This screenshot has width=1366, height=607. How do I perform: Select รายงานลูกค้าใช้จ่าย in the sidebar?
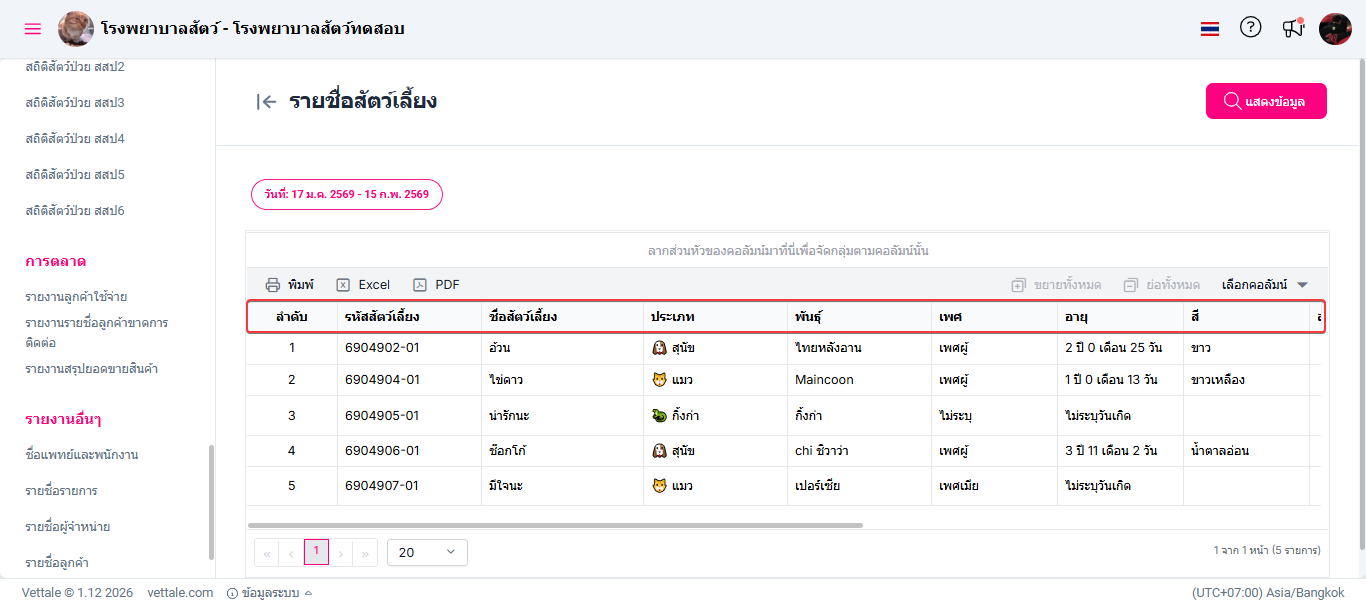[76, 297]
